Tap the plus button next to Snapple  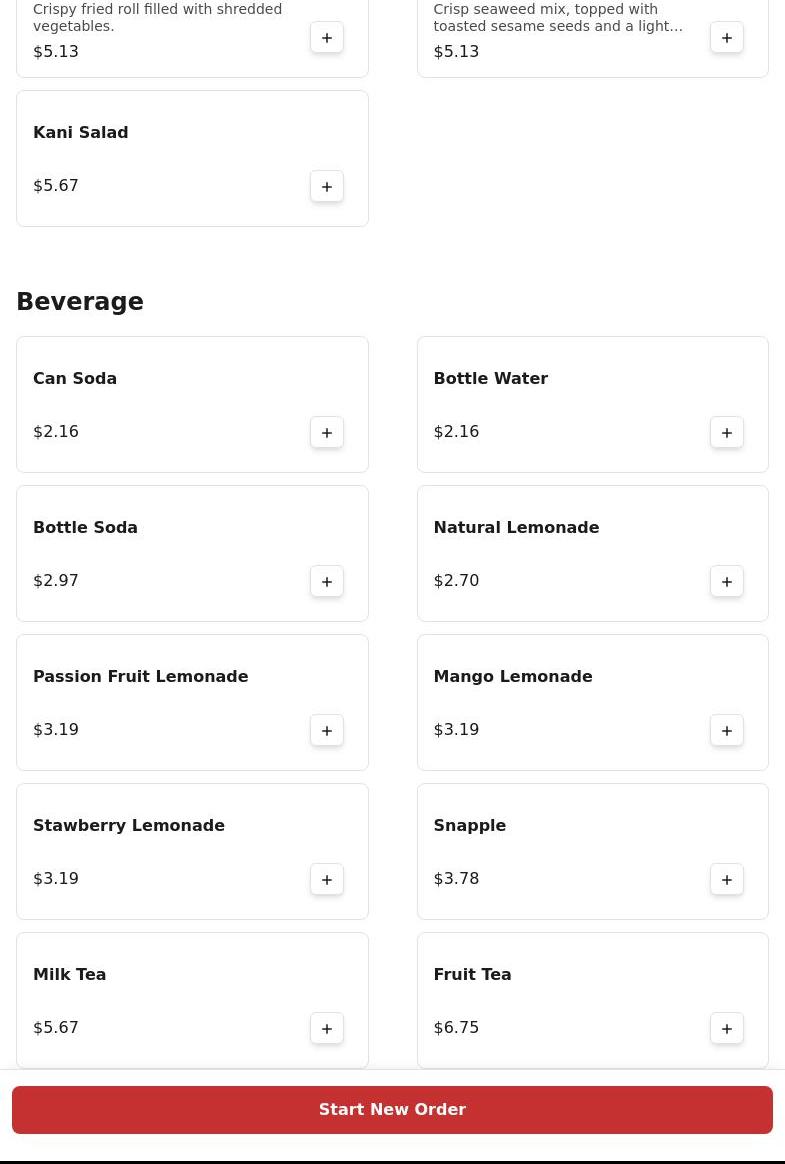pos(727,879)
